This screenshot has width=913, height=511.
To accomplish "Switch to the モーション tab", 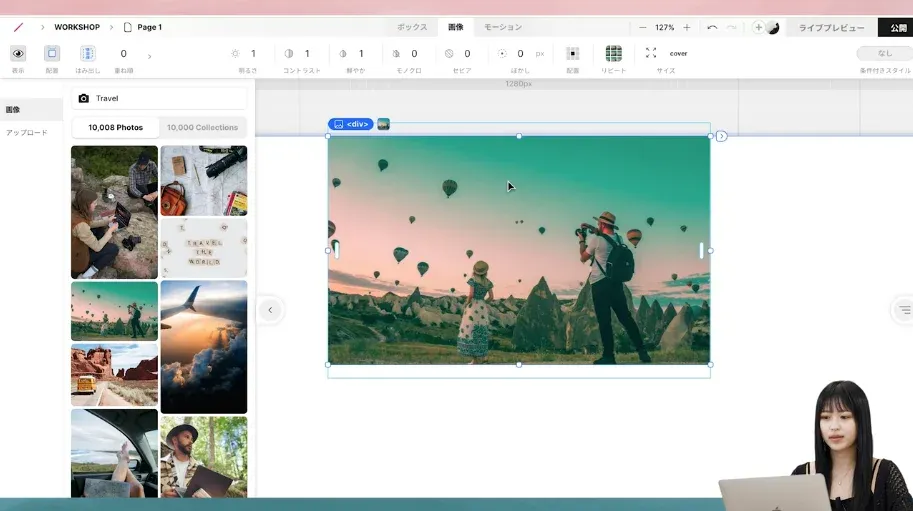I will click(503, 27).
